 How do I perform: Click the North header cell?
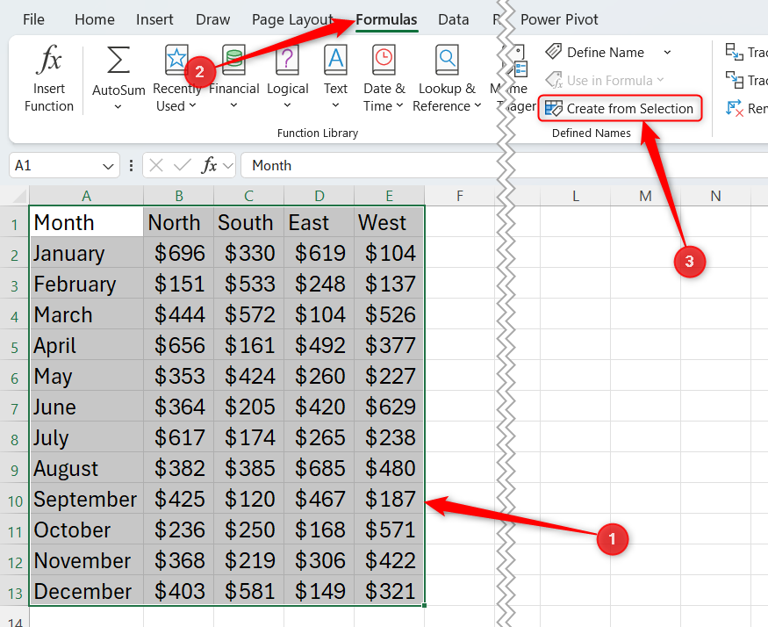(x=179, y=222)
